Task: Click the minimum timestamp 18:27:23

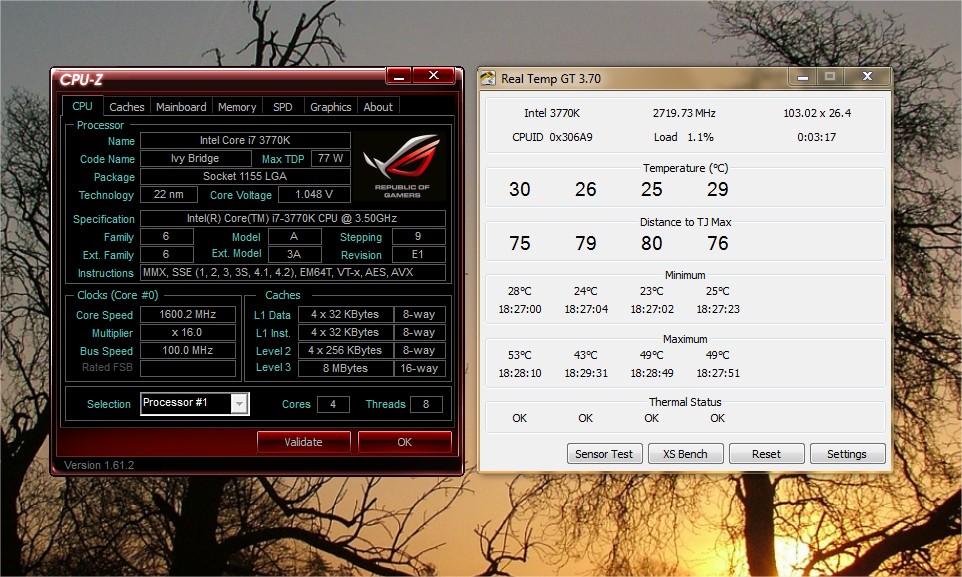Action: [x=718, y=309]
